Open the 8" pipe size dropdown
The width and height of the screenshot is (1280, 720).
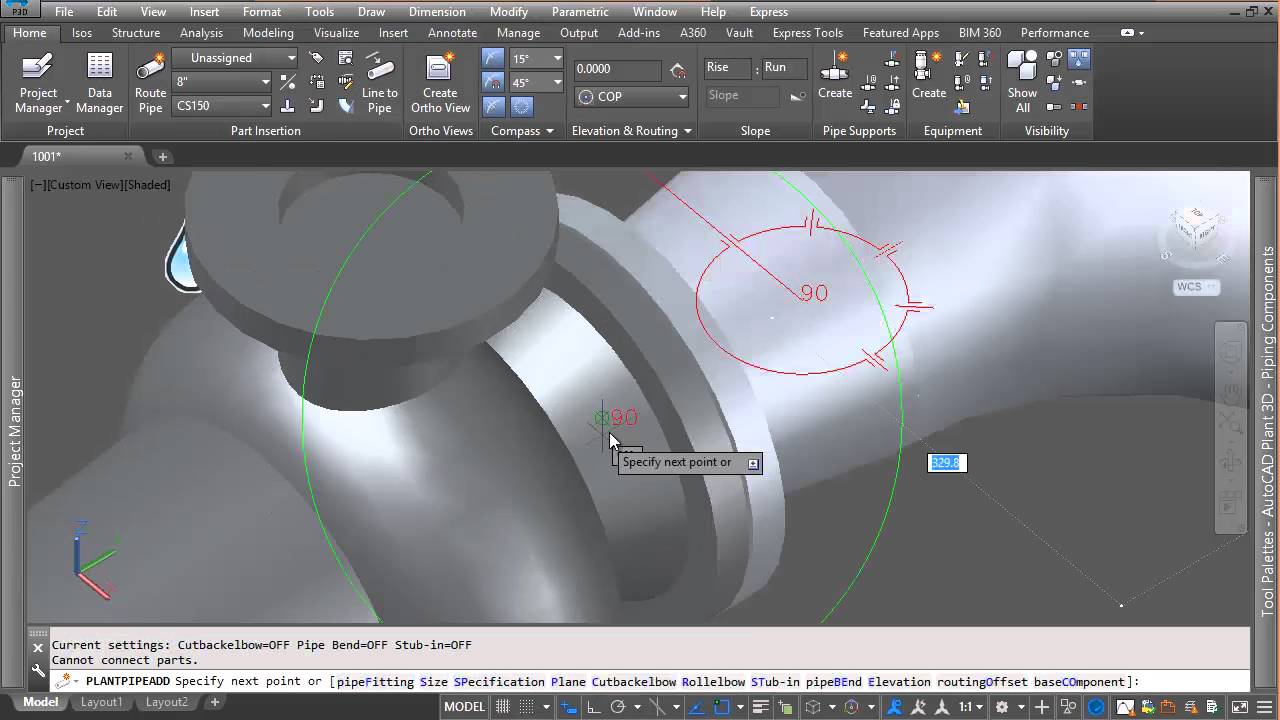pos(222,82)
